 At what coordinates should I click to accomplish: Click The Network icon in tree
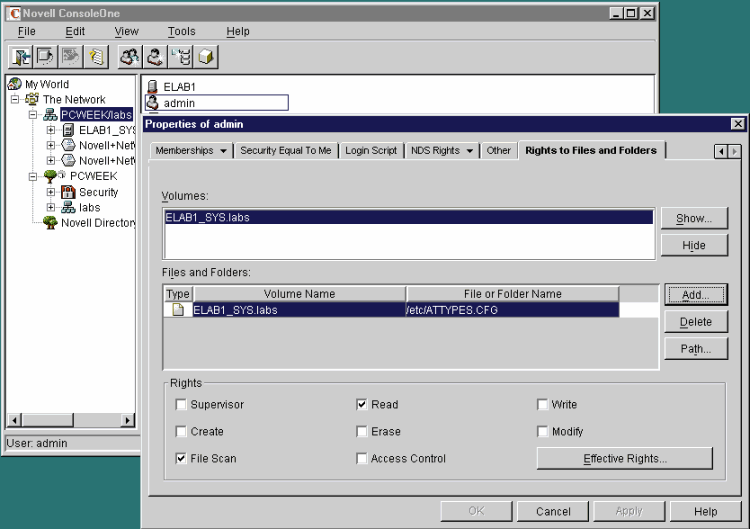pyautogui.click(x=32, y=99)
